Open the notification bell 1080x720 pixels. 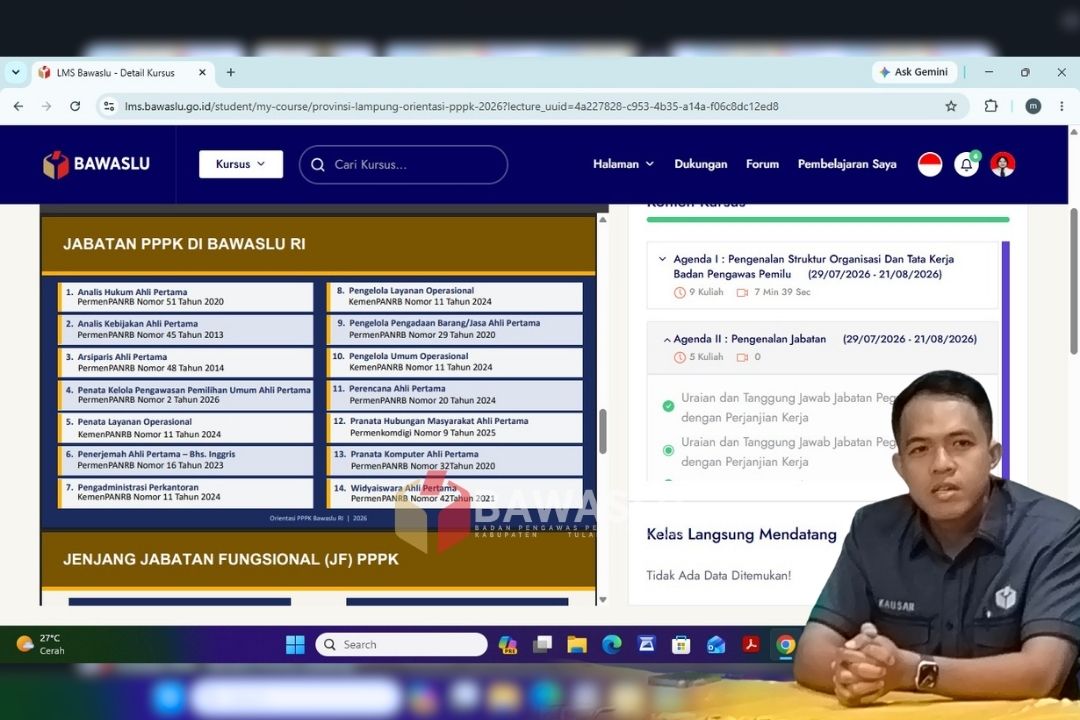[x=966, y=165]
